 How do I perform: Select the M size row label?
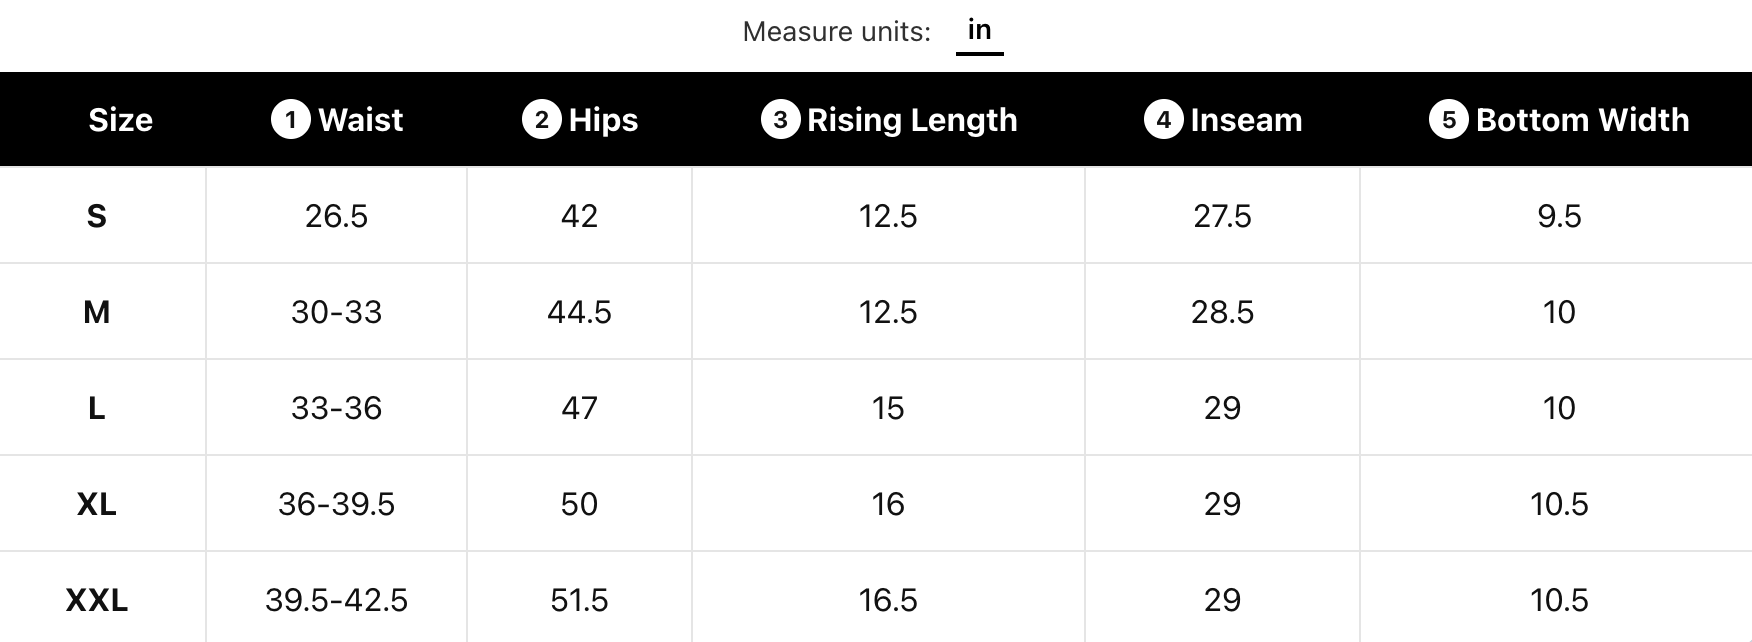97,312
